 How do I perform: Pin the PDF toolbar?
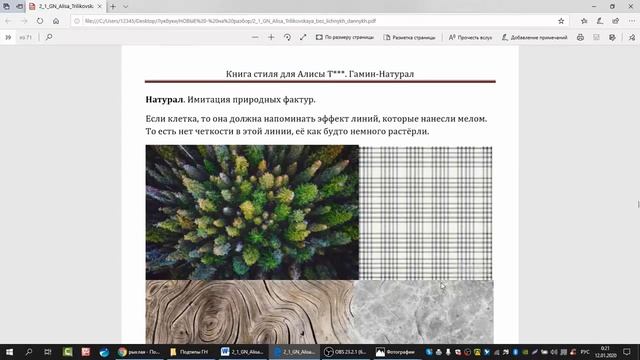(x=632, y=37)
